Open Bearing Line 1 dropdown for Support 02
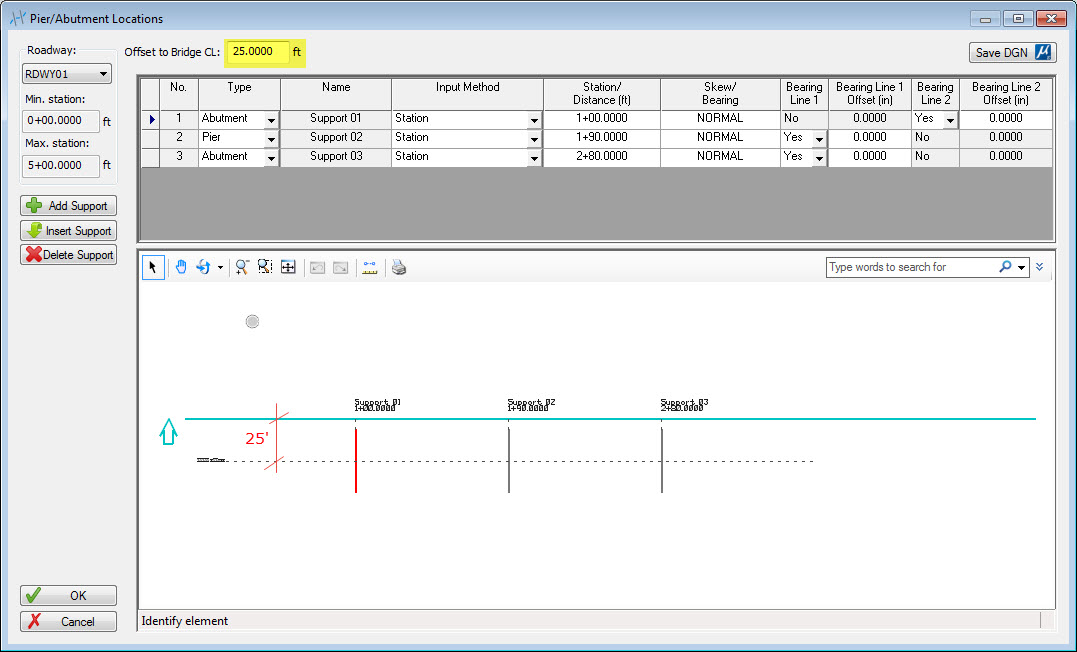 [819, 139]
